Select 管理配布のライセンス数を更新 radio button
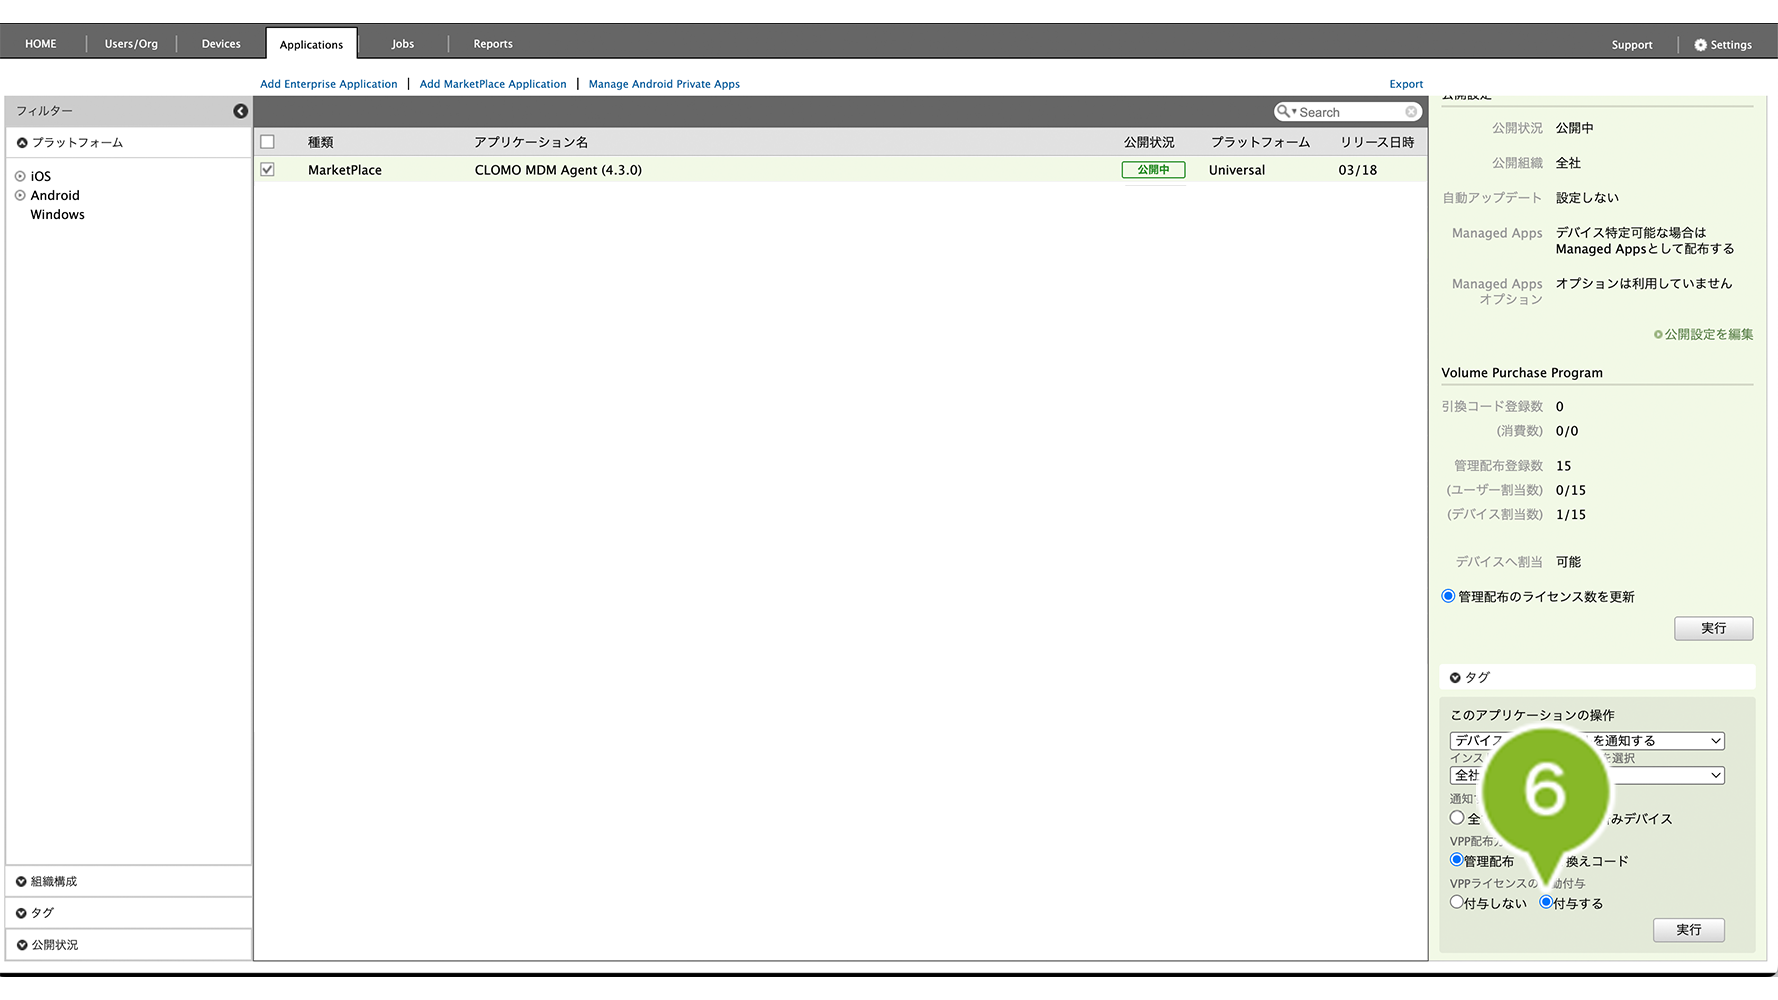This screenshot has height=1000, width=1778. tap(1448, 596)
